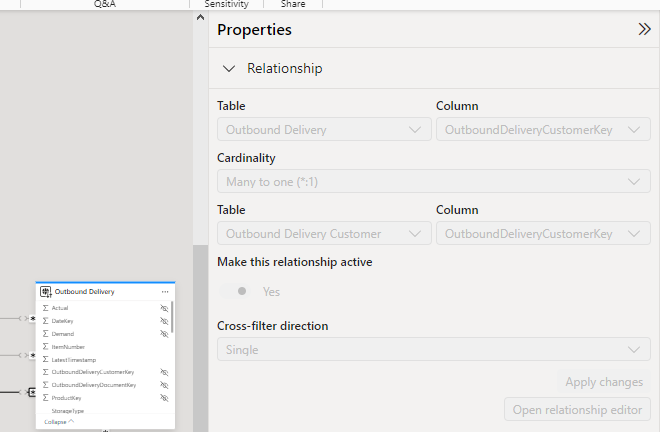Screen dimensions: 660x432
Task: Select the Demand field row
Action: tap(103, 334)
